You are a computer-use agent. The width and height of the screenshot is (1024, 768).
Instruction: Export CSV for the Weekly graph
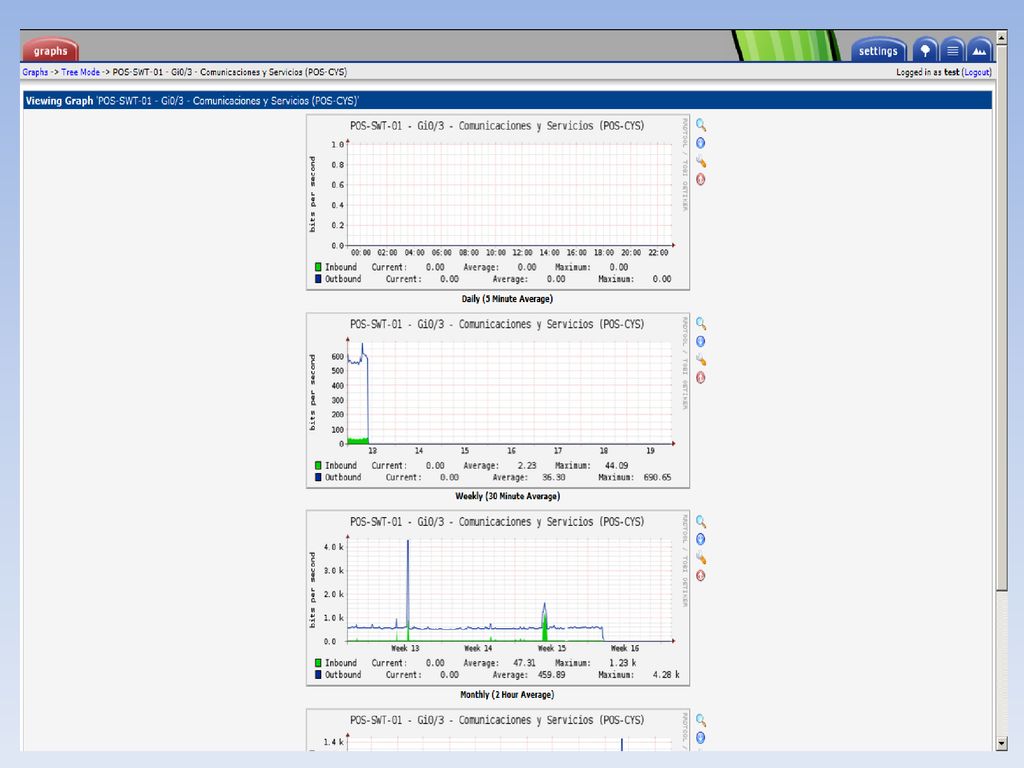(x=701, y=341)
